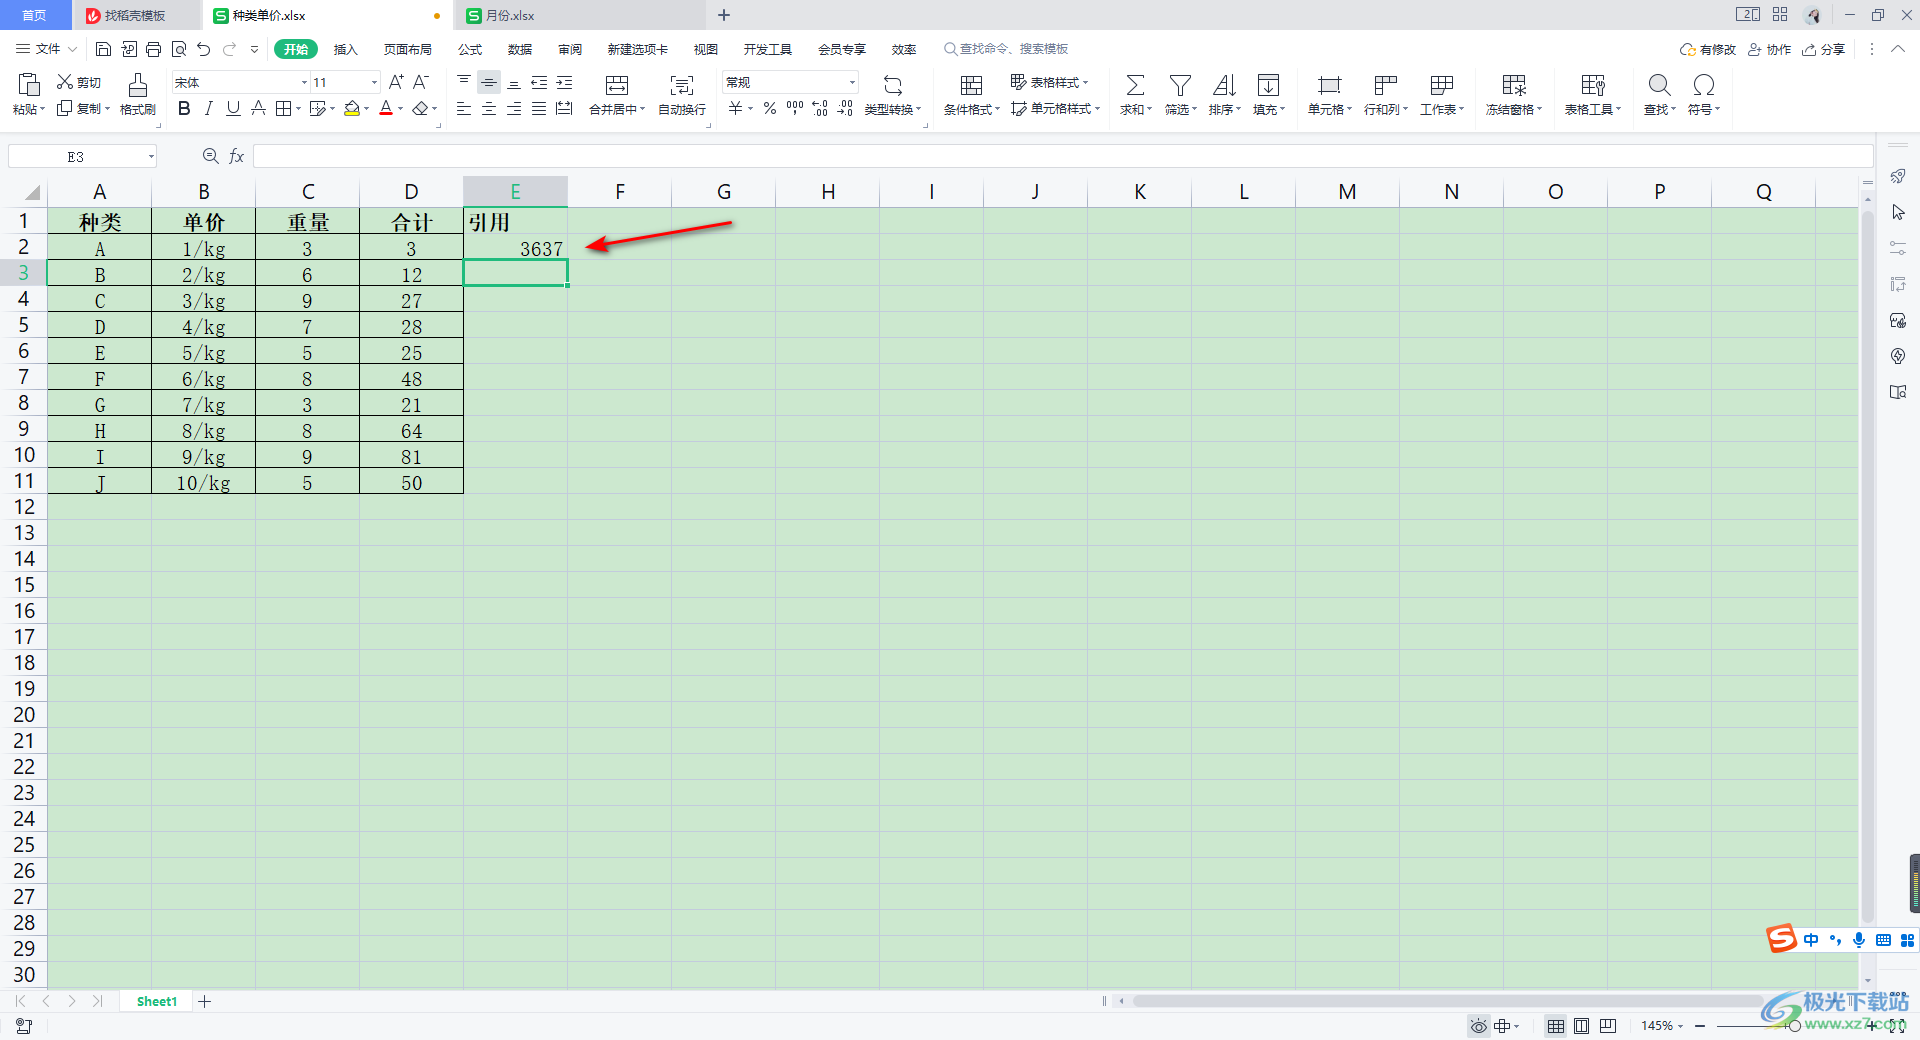Toggle Underline formatting
Image resolution: width=1920 pixels, height=1040 pixels.
[233, 108]
